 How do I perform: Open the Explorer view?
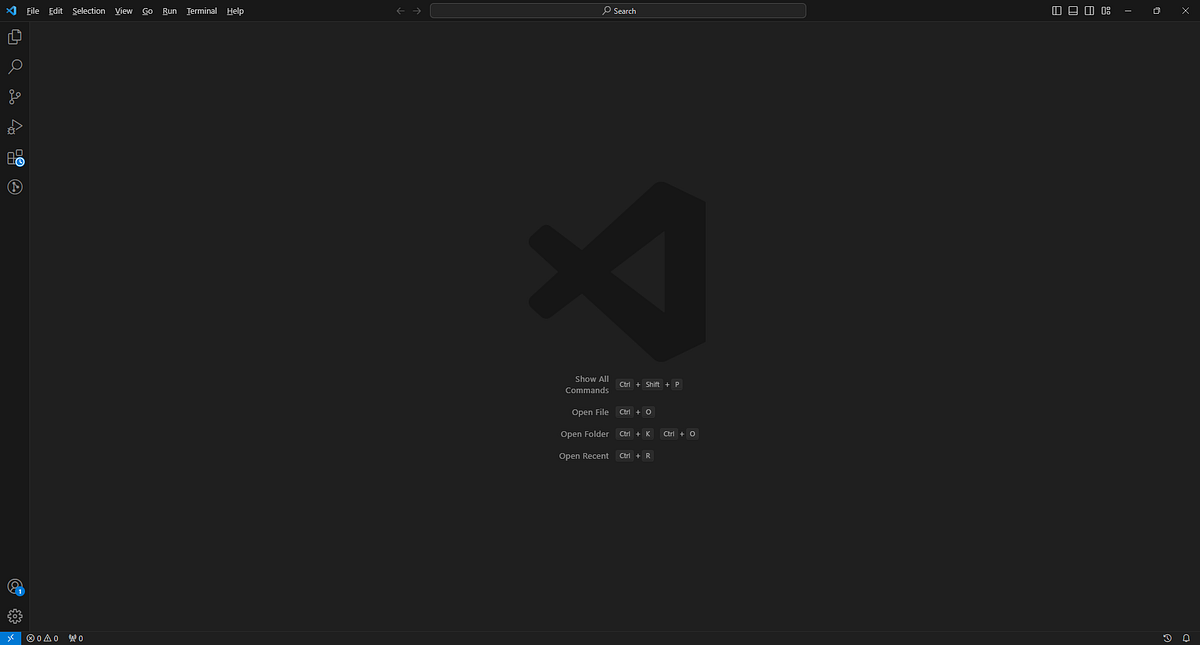point(14,36)
